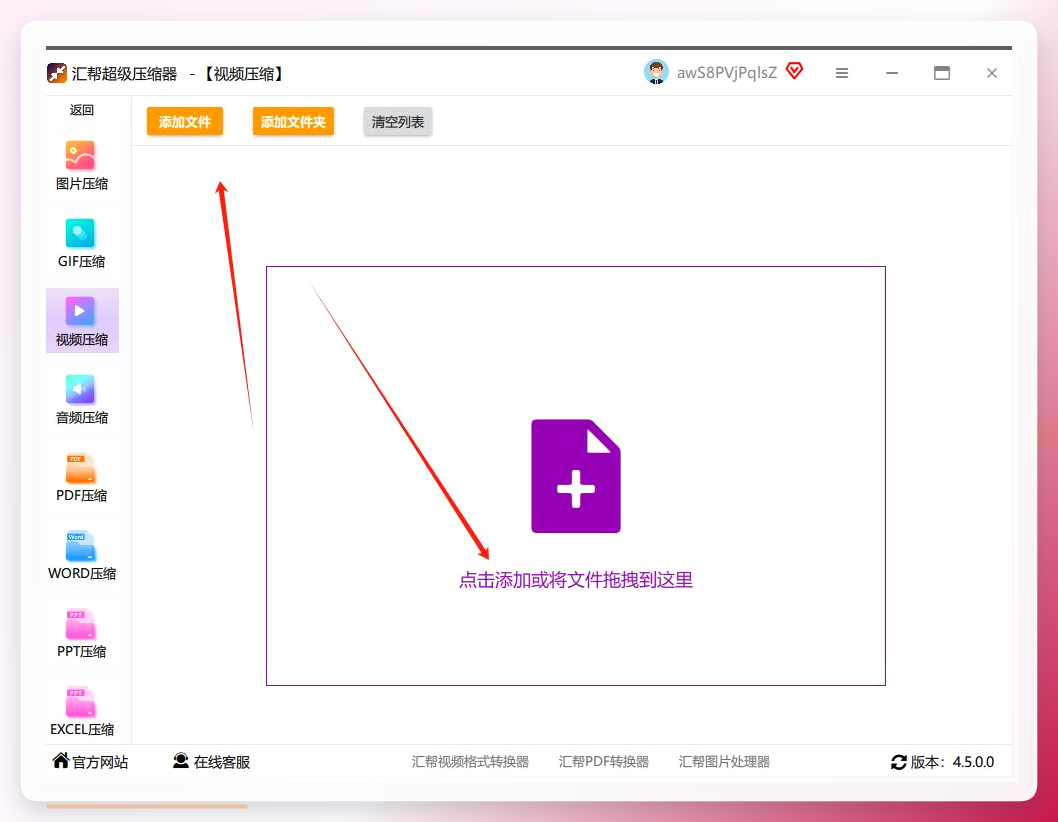Click the app logo in title bar
Image resolution: width=1058 pixels, height=822 pixels.
[x=57, y=73]
